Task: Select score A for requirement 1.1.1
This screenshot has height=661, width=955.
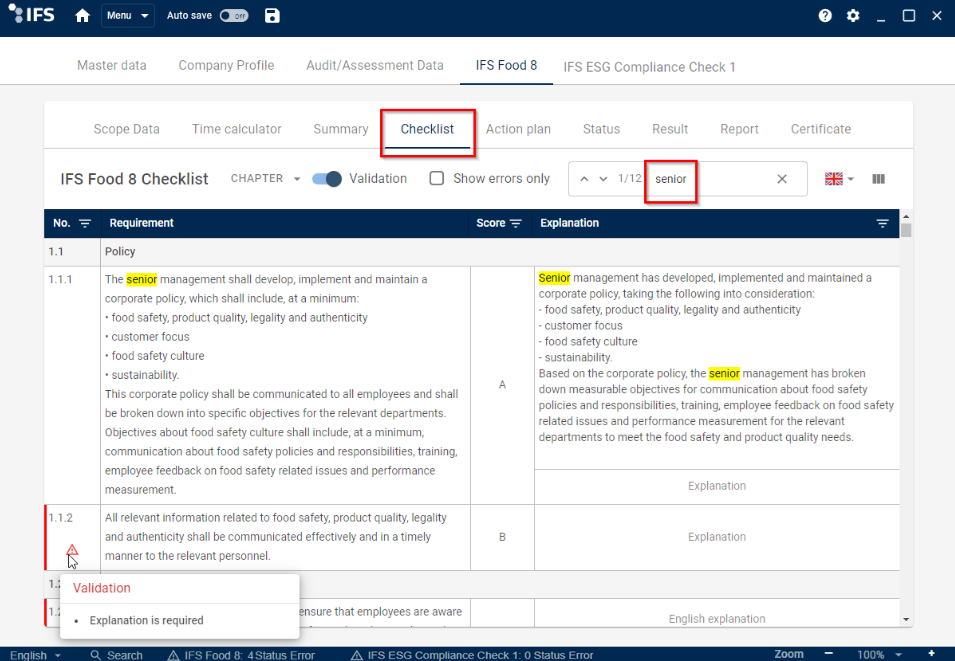Action: (x=502, y=385)
